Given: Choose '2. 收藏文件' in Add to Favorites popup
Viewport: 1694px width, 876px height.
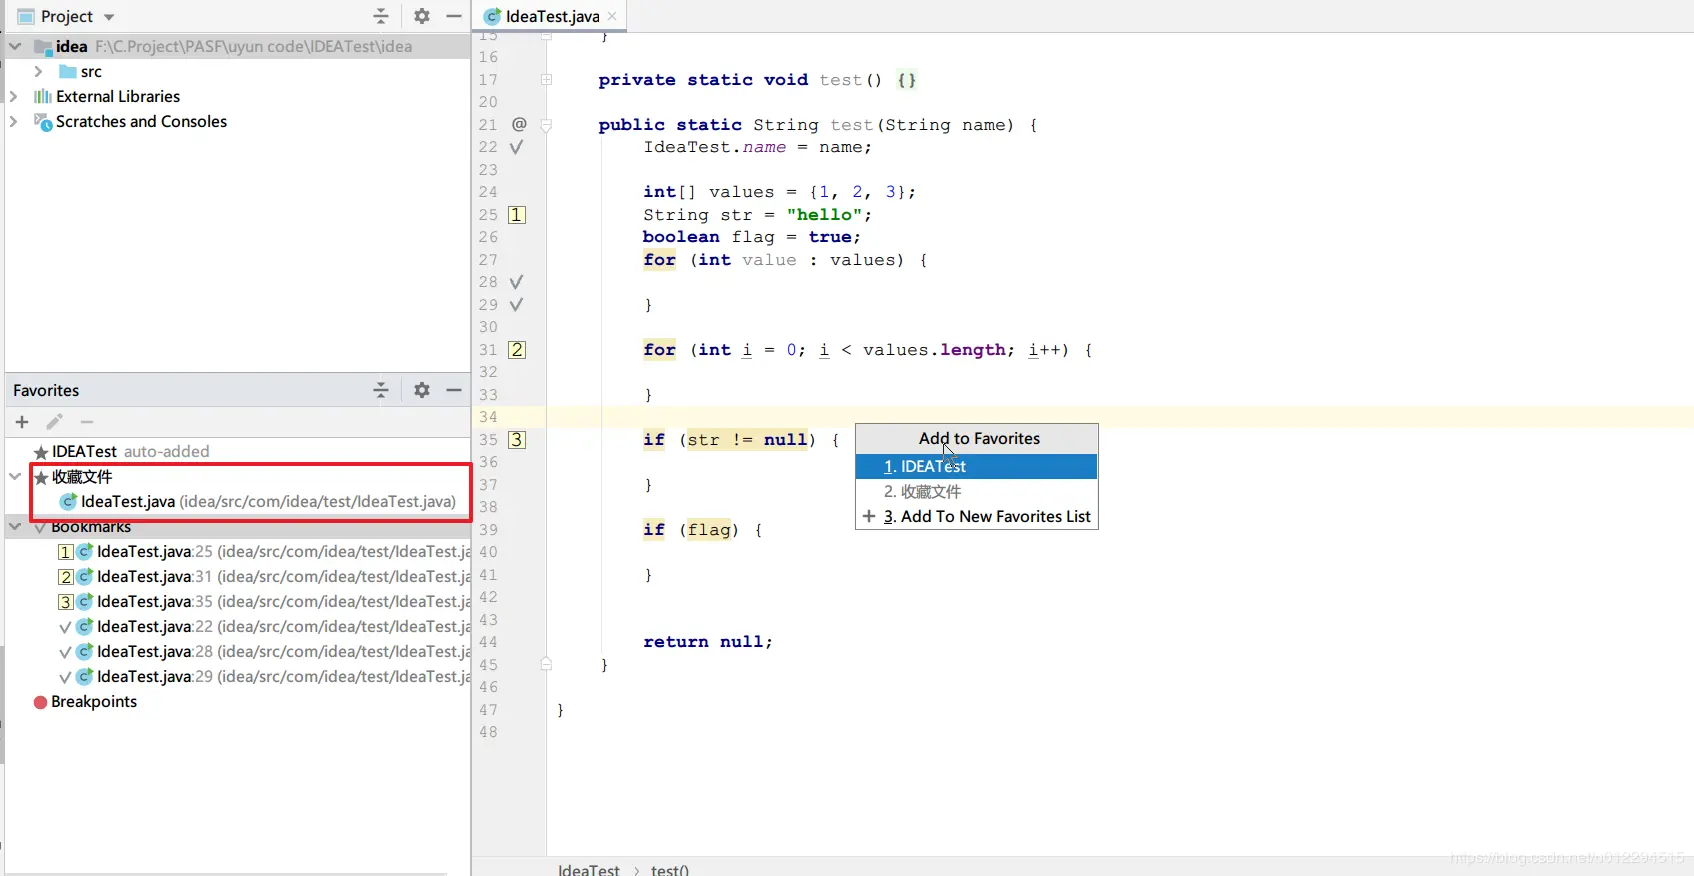Looking at the screenshot, I should 976,491.
